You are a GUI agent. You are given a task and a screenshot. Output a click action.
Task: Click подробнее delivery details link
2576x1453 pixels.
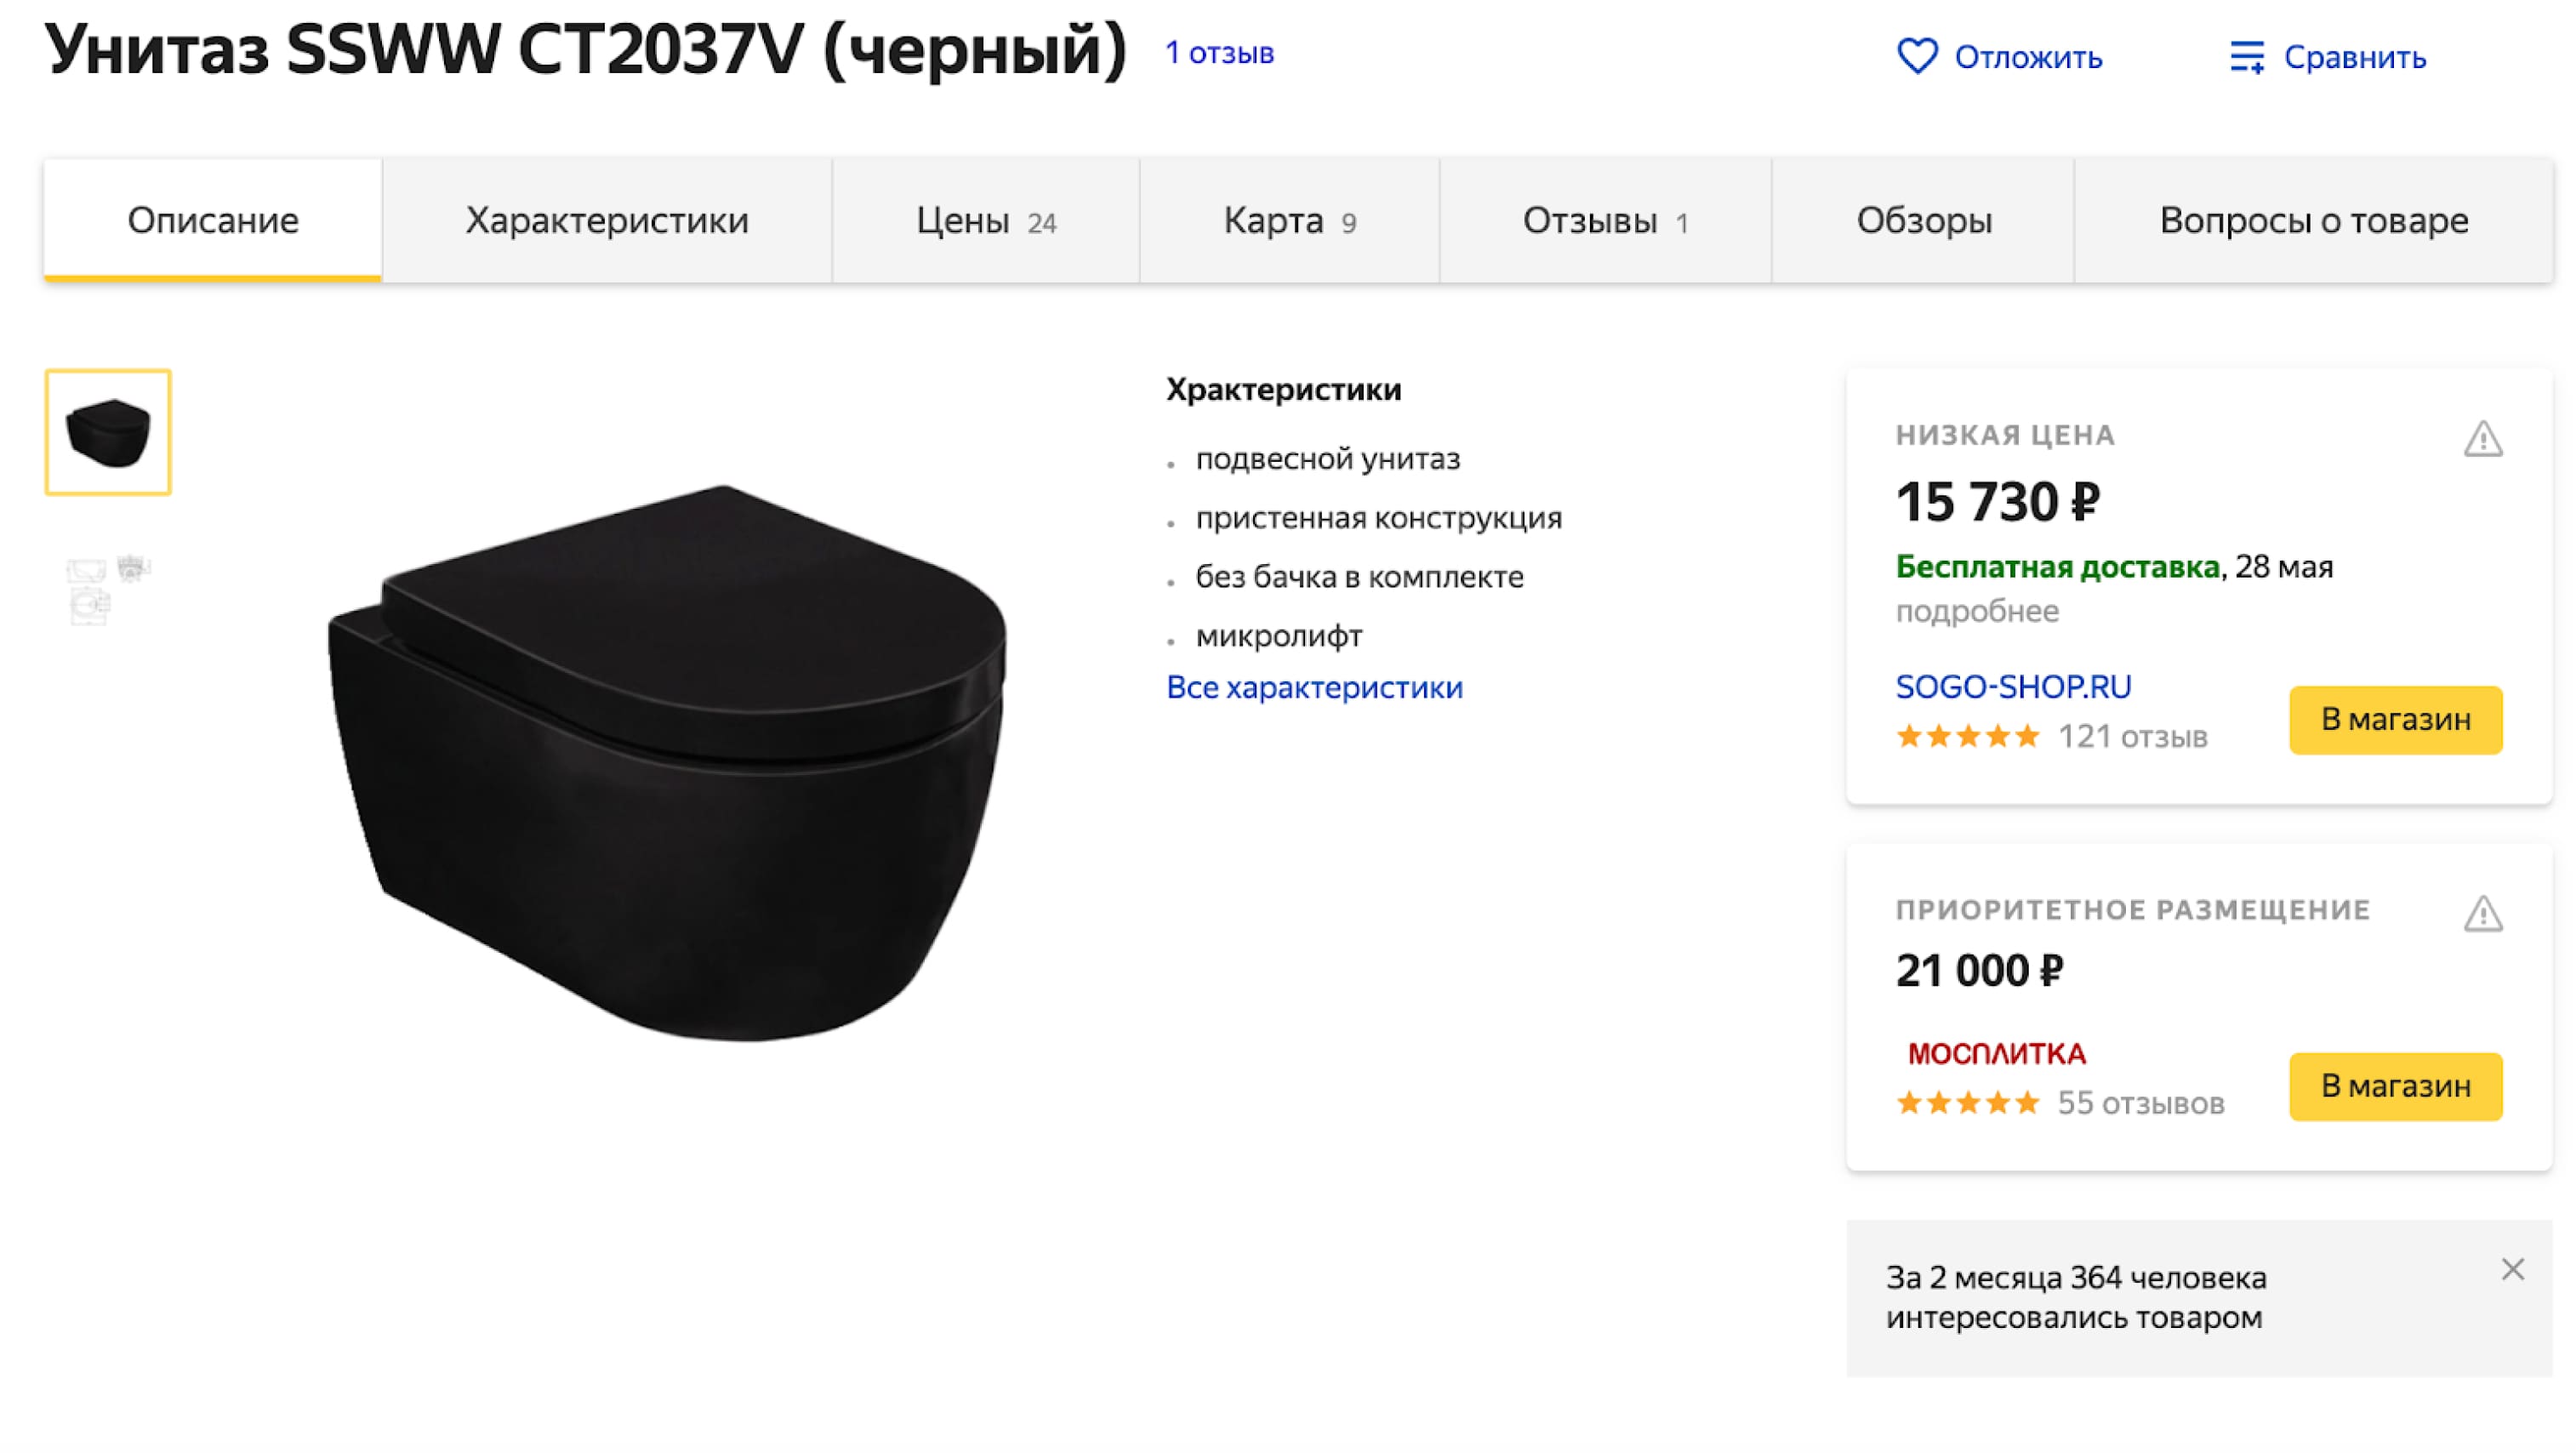(x=1977, y=610)
